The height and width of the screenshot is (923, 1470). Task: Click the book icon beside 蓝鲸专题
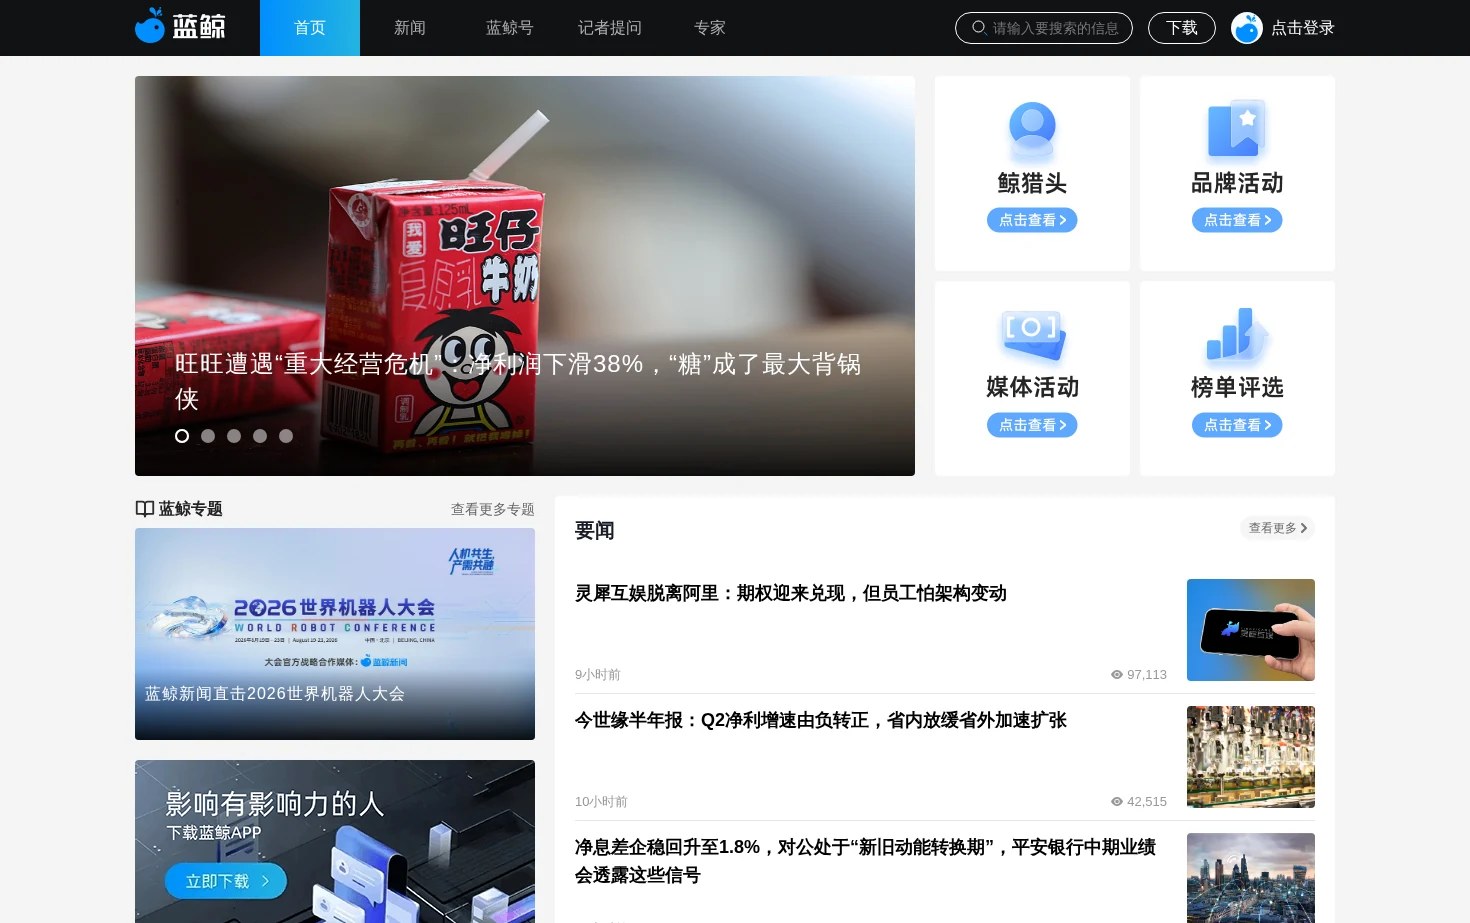(x=145, y=509)
